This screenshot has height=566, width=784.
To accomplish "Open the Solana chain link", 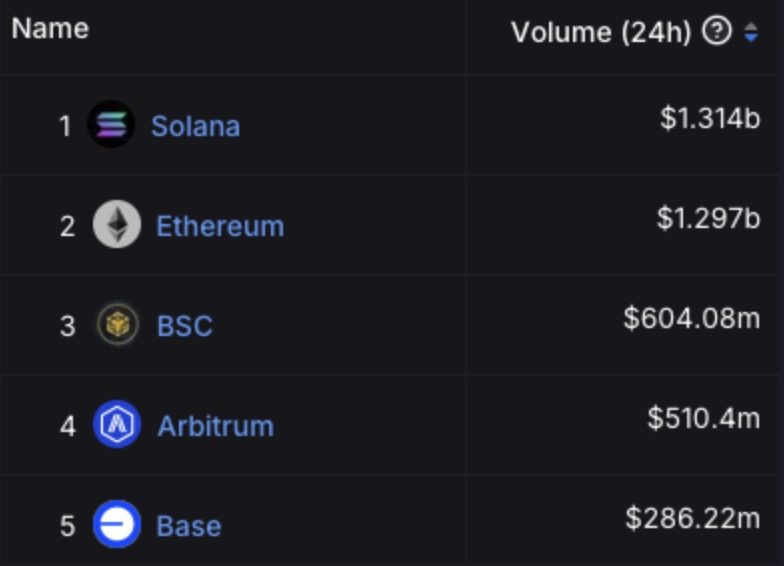I will coord(196,126).
